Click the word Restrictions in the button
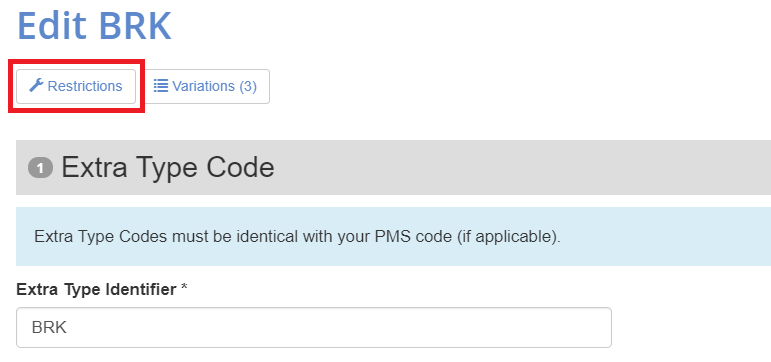The width and height of the screenshot is (771, 362). [85, 86]
